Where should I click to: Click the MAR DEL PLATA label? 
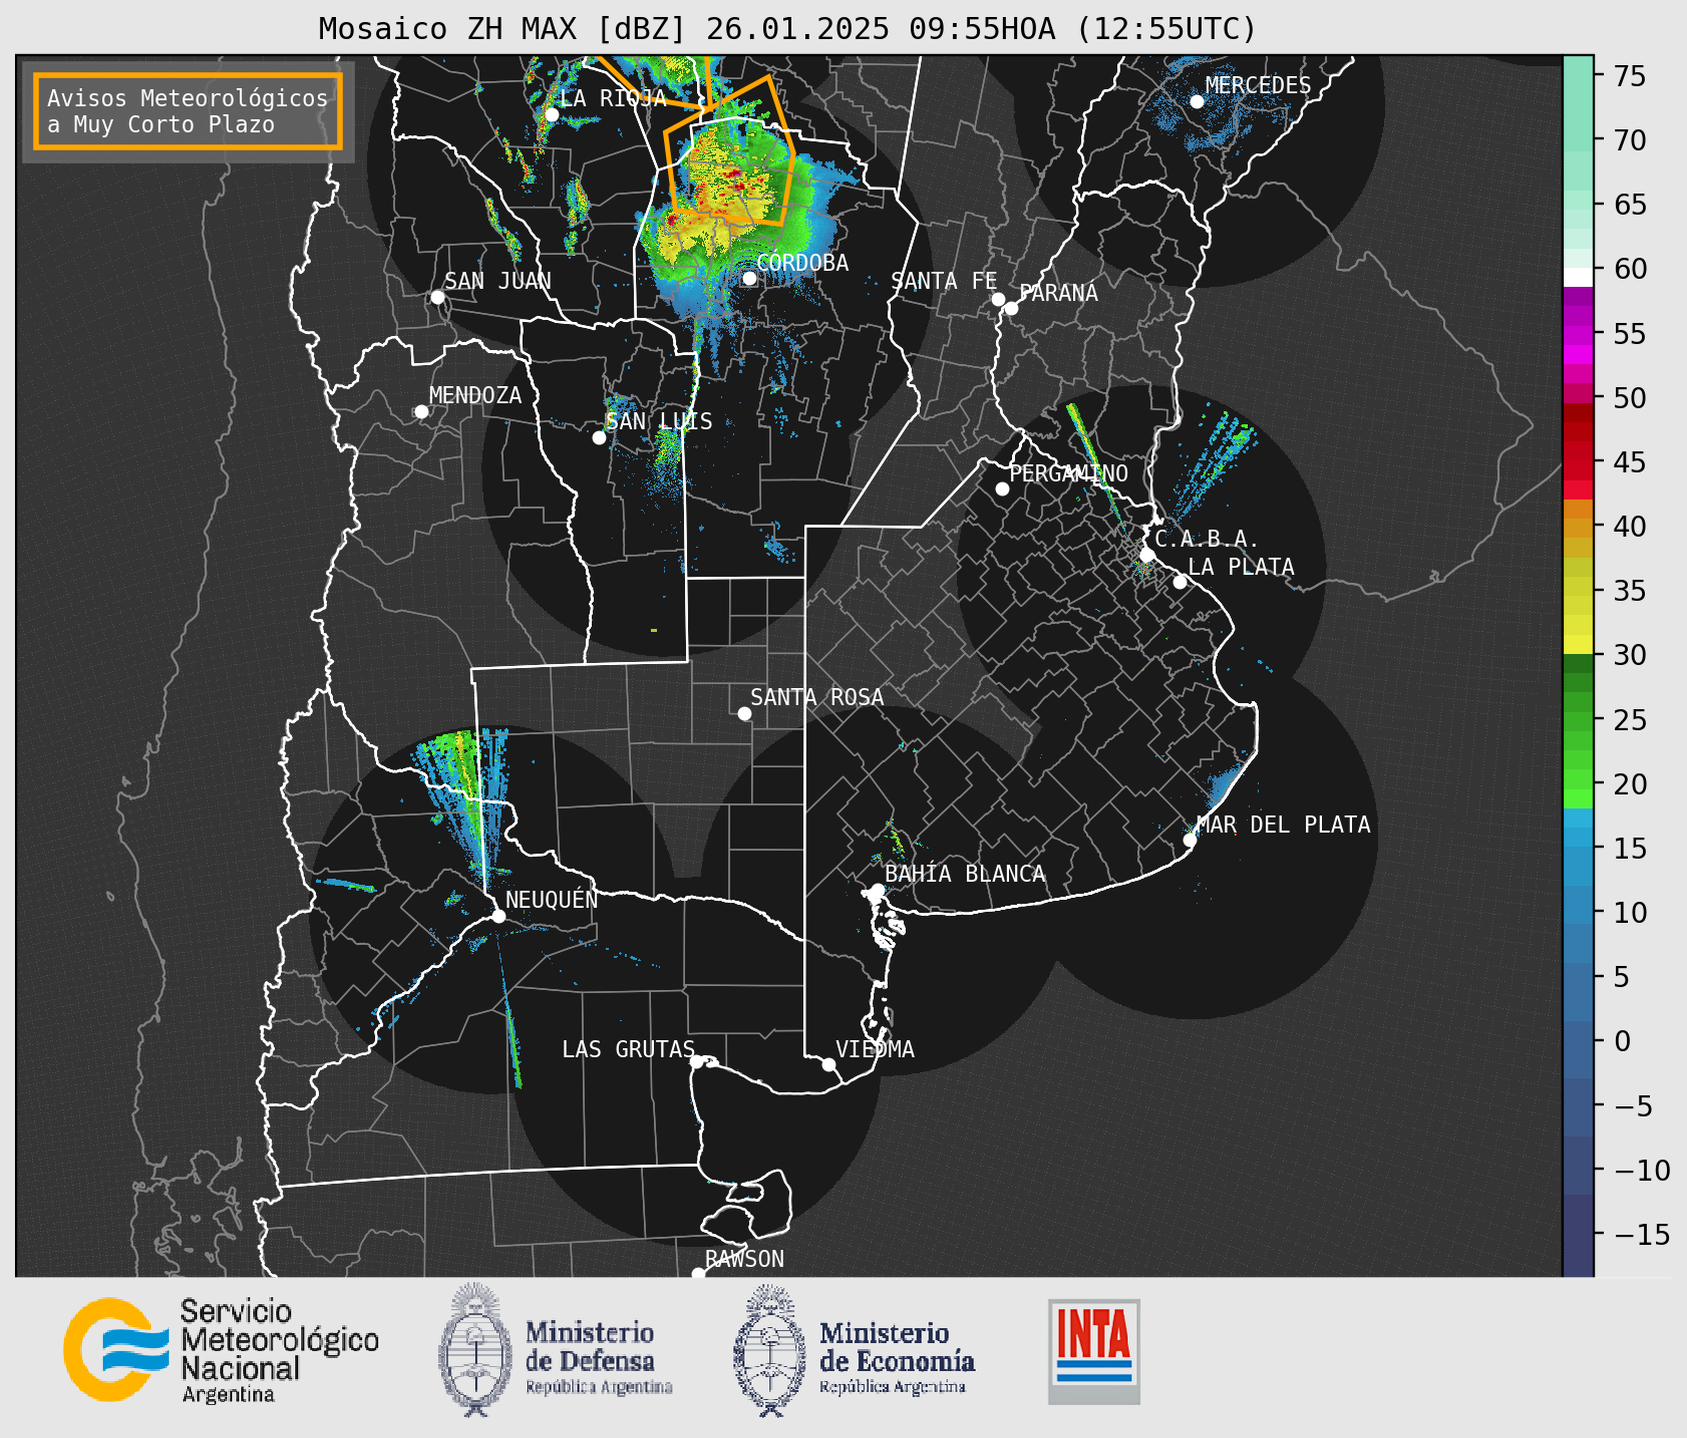pyautogui.click(x=1283, y=825)
